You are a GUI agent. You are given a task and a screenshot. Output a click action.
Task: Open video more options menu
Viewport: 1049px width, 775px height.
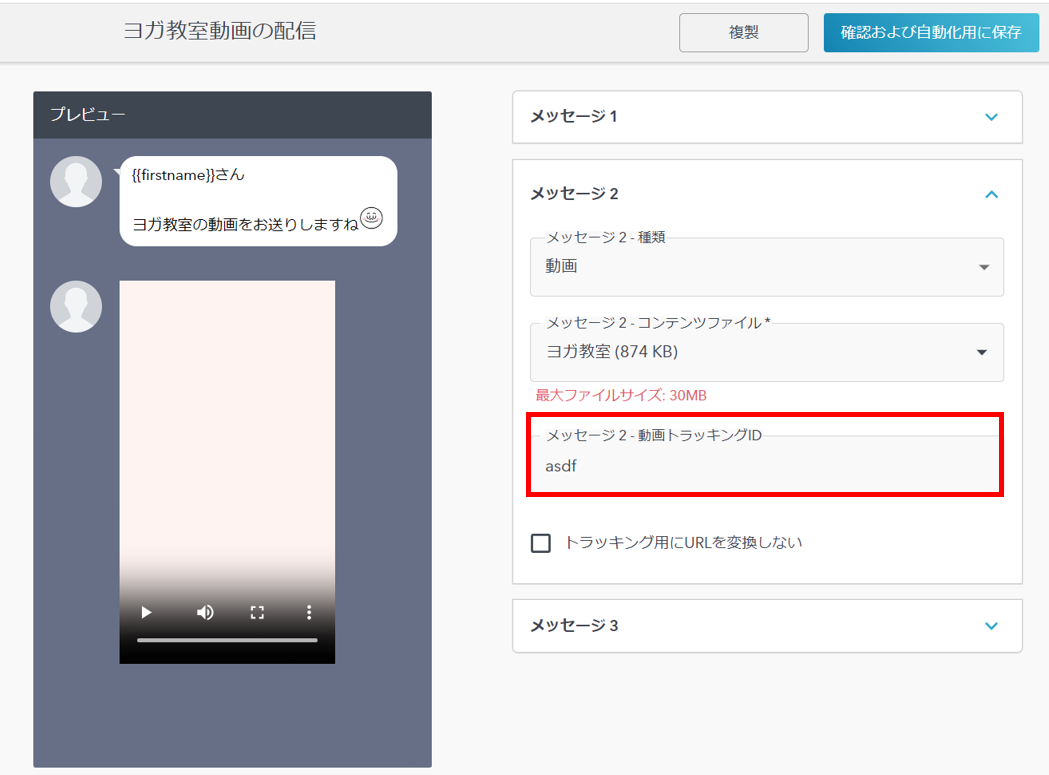coord(309,612)
